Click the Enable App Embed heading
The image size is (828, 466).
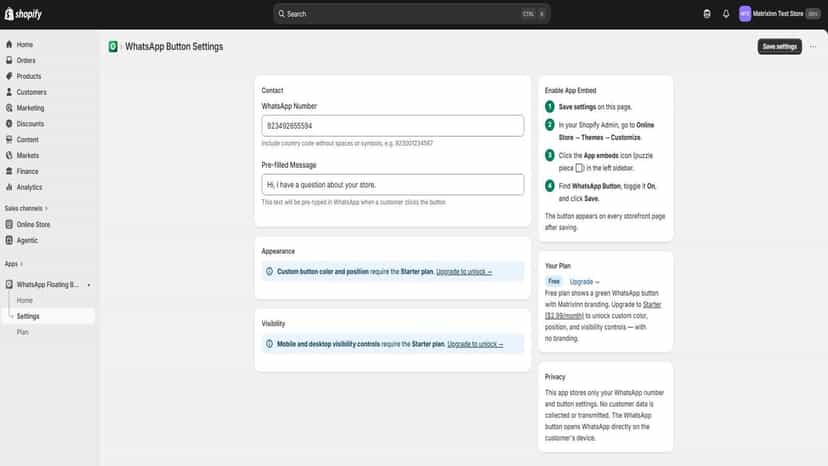coord(570,90)
